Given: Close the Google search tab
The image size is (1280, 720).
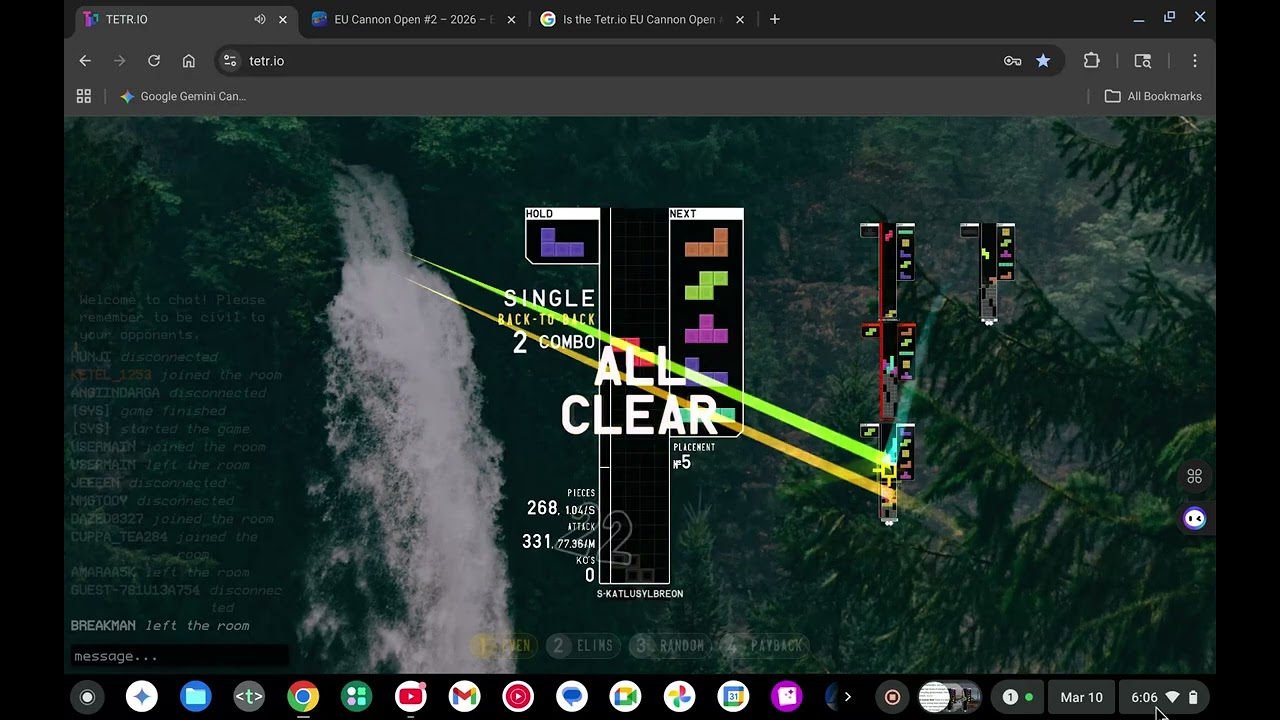Looking at the screenshot, I should pyautogui.click(x=740, y=19).
